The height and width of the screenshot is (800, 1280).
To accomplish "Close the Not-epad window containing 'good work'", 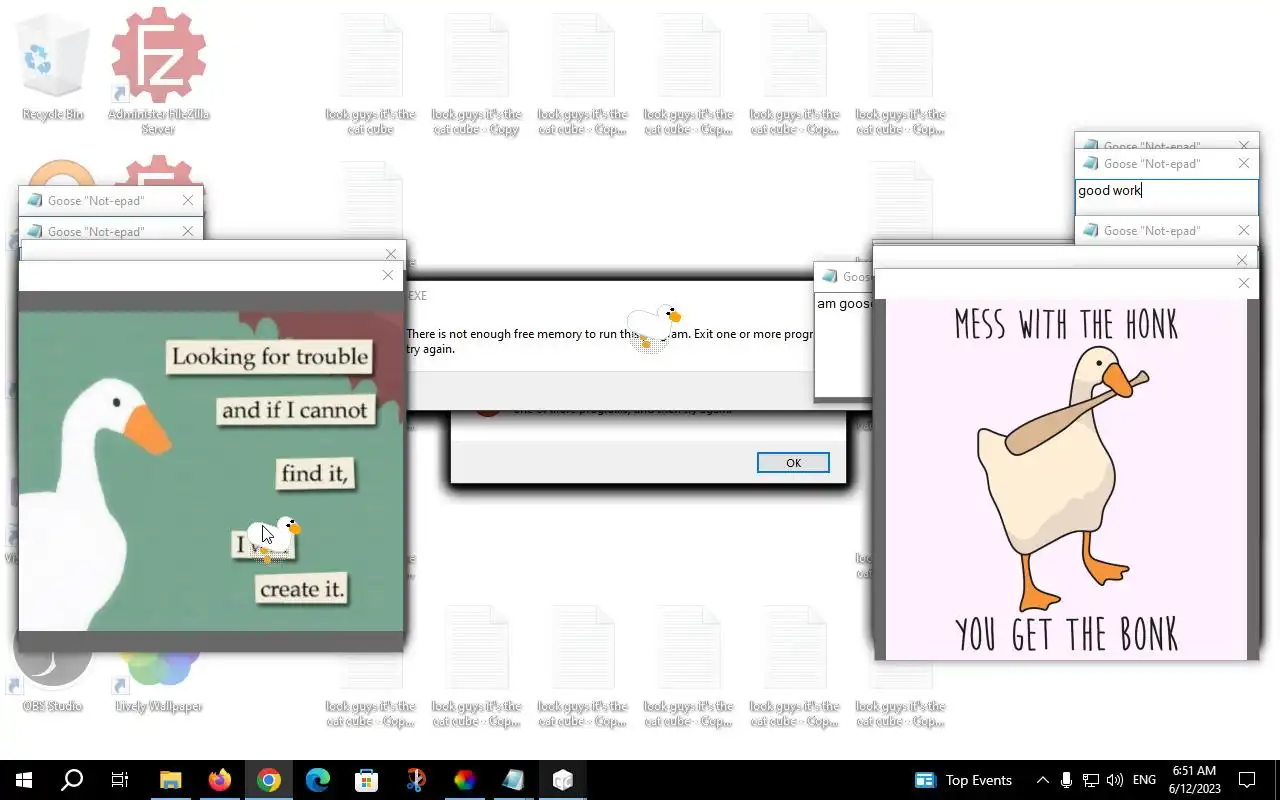I will point(1243,163).
